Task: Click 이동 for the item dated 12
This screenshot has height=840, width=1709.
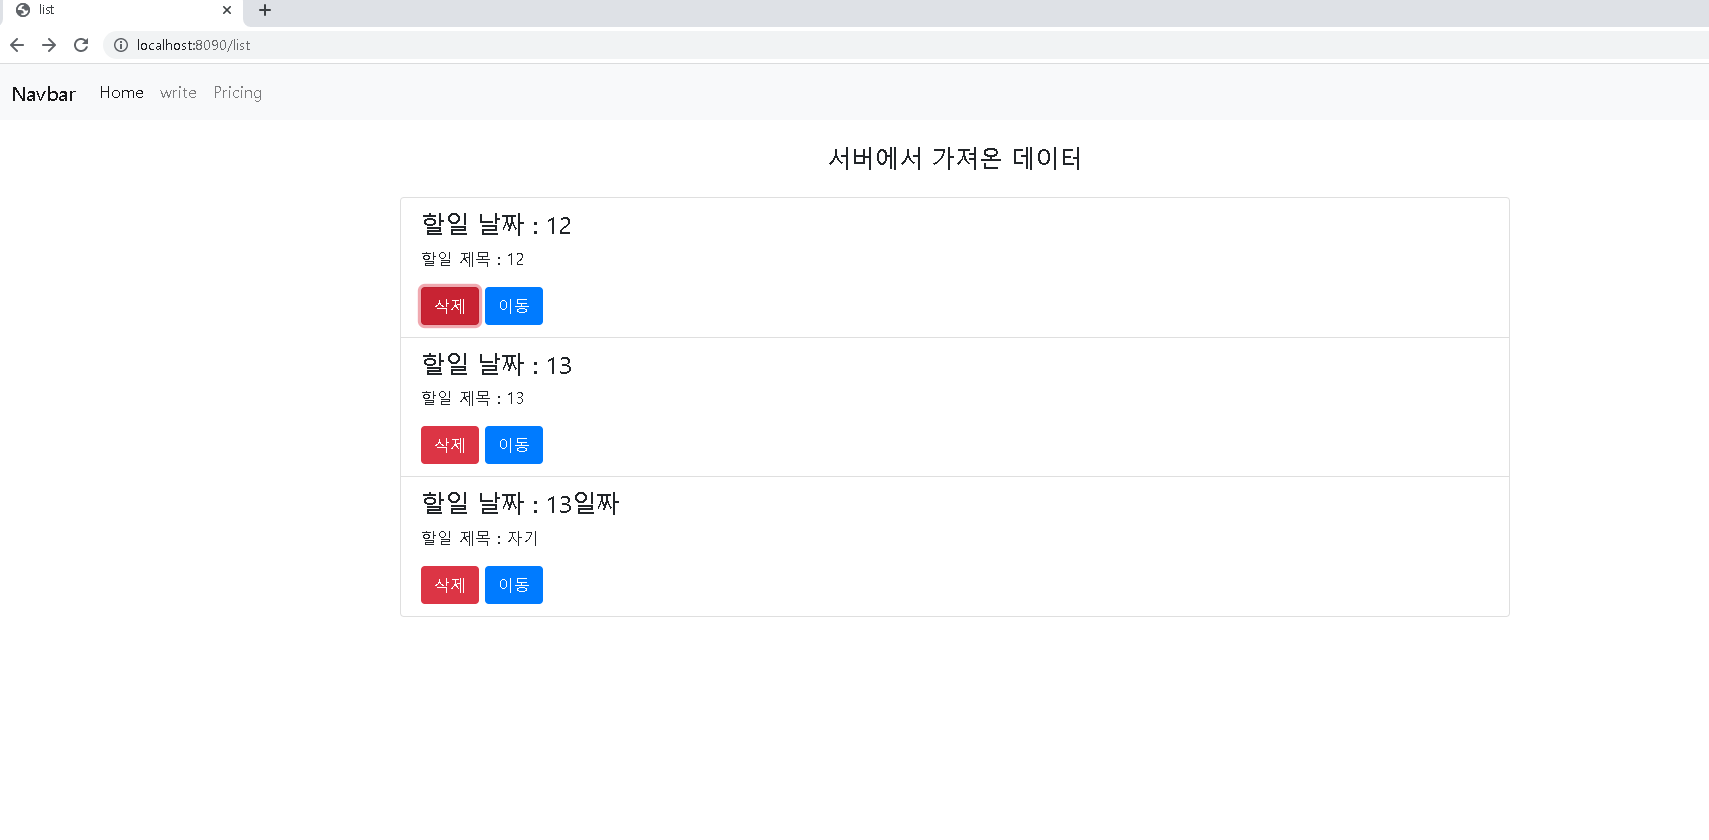Action: point(514,306)
